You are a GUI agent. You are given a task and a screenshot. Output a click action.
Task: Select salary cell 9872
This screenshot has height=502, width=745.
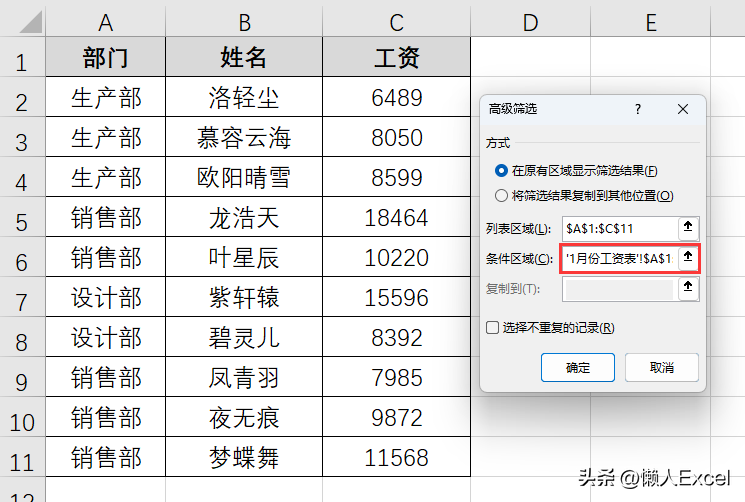(x=396, y=417)
